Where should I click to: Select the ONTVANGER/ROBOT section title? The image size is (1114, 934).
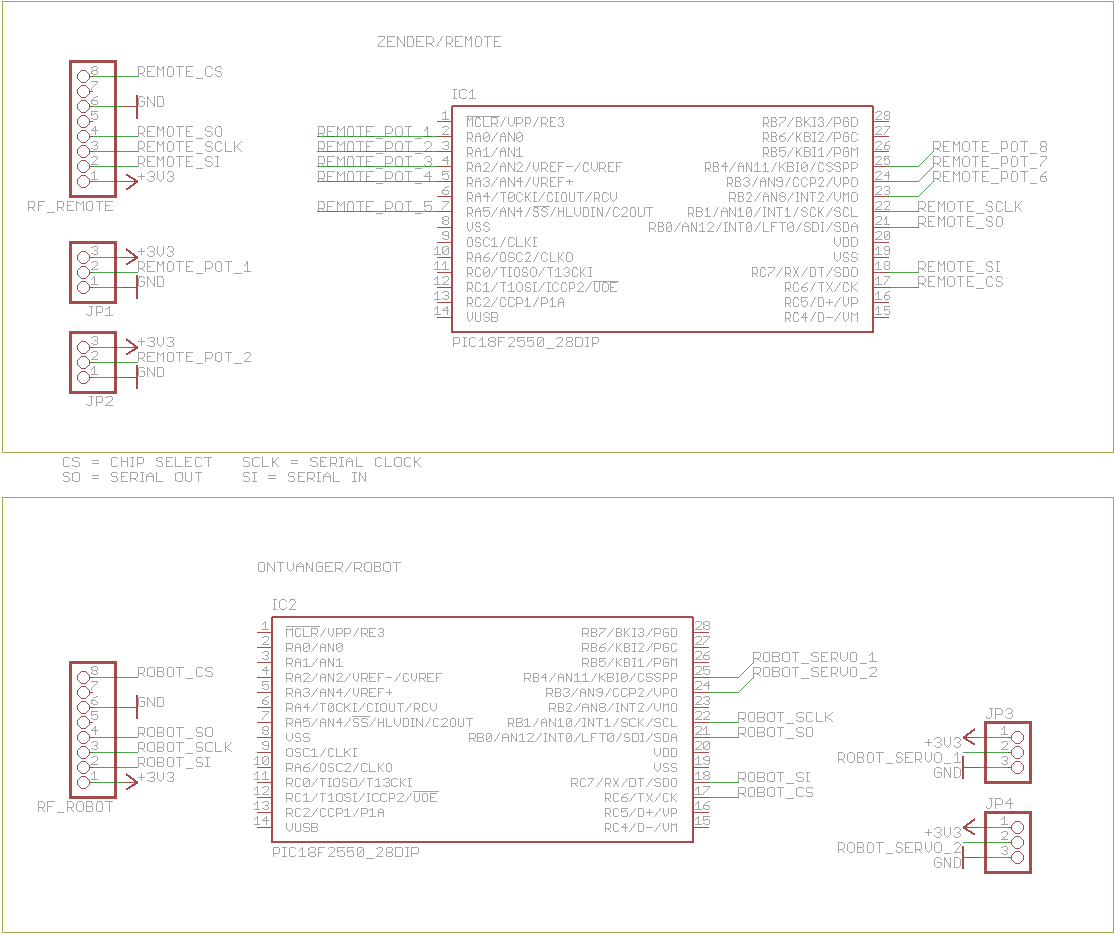pyautogui.click(x=329, y=567)
